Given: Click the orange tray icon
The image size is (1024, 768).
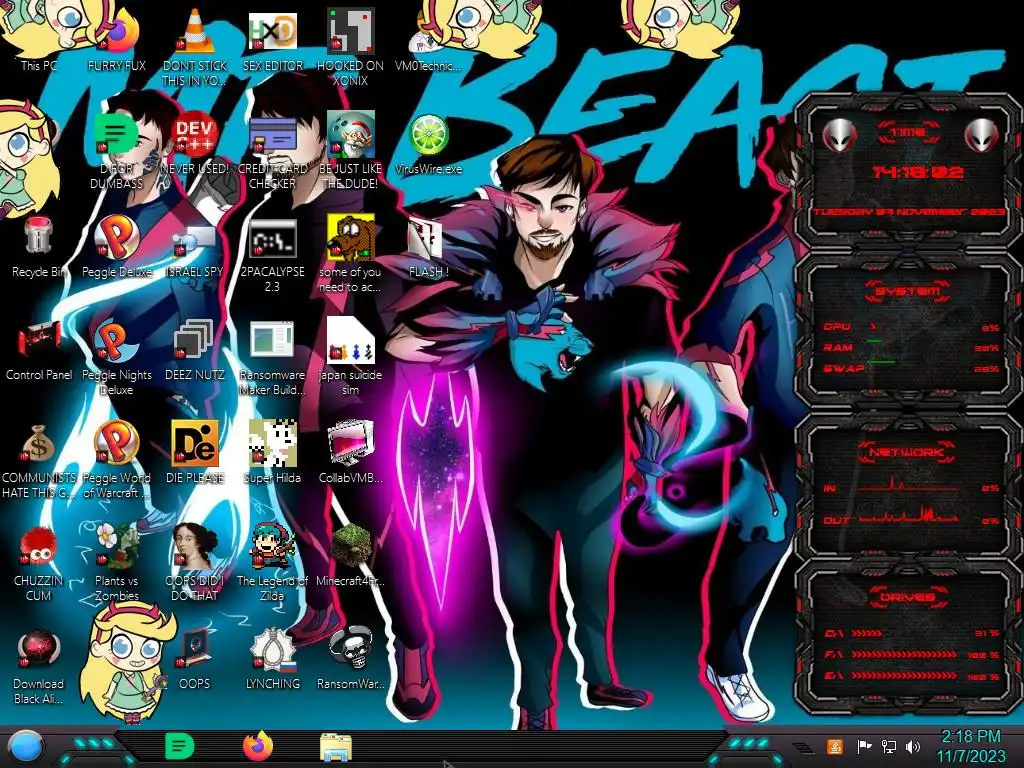Looking at the screenshot, I should point(834,746).
